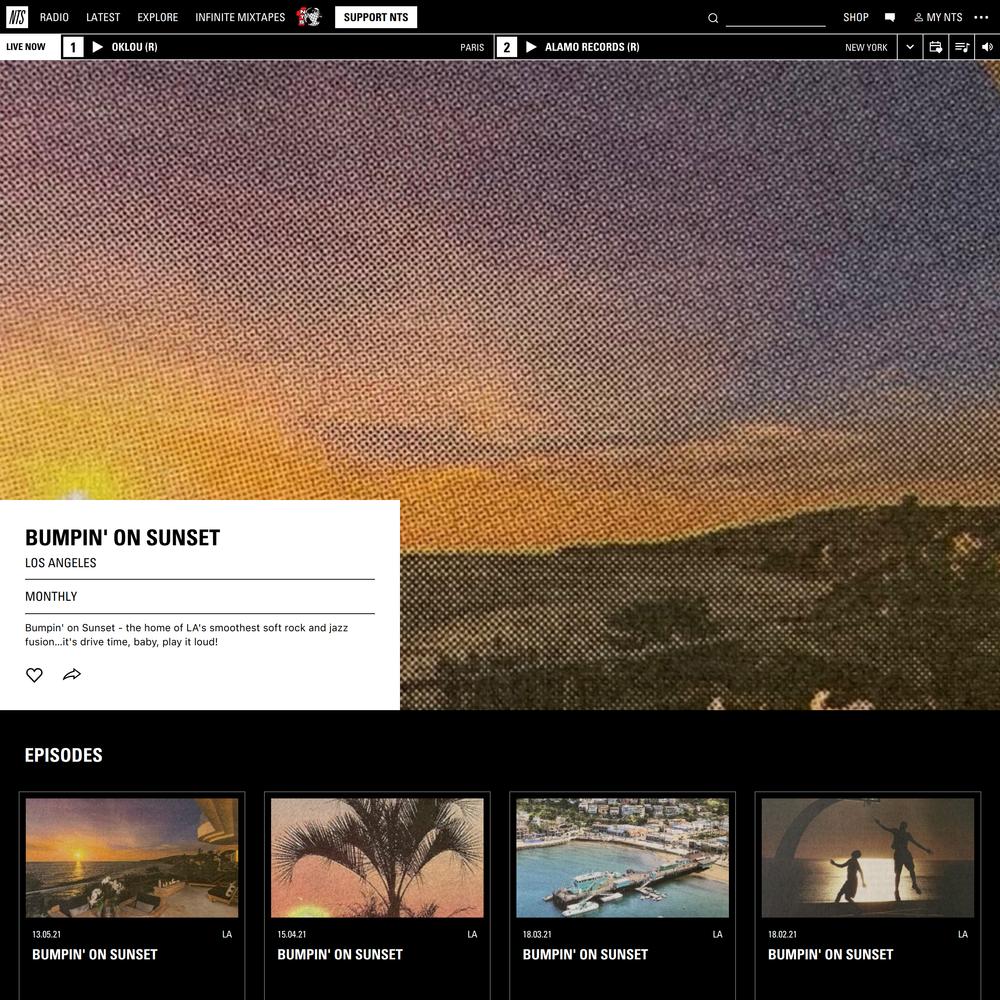The image size is (1000, 1000).
Task: Open the 13.05.21 episode thumbnail
Action: click(132, 858)
